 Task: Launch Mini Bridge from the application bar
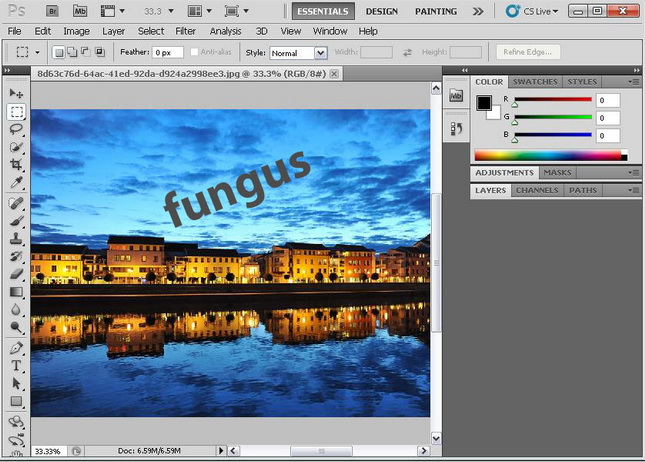click(80, 11)
